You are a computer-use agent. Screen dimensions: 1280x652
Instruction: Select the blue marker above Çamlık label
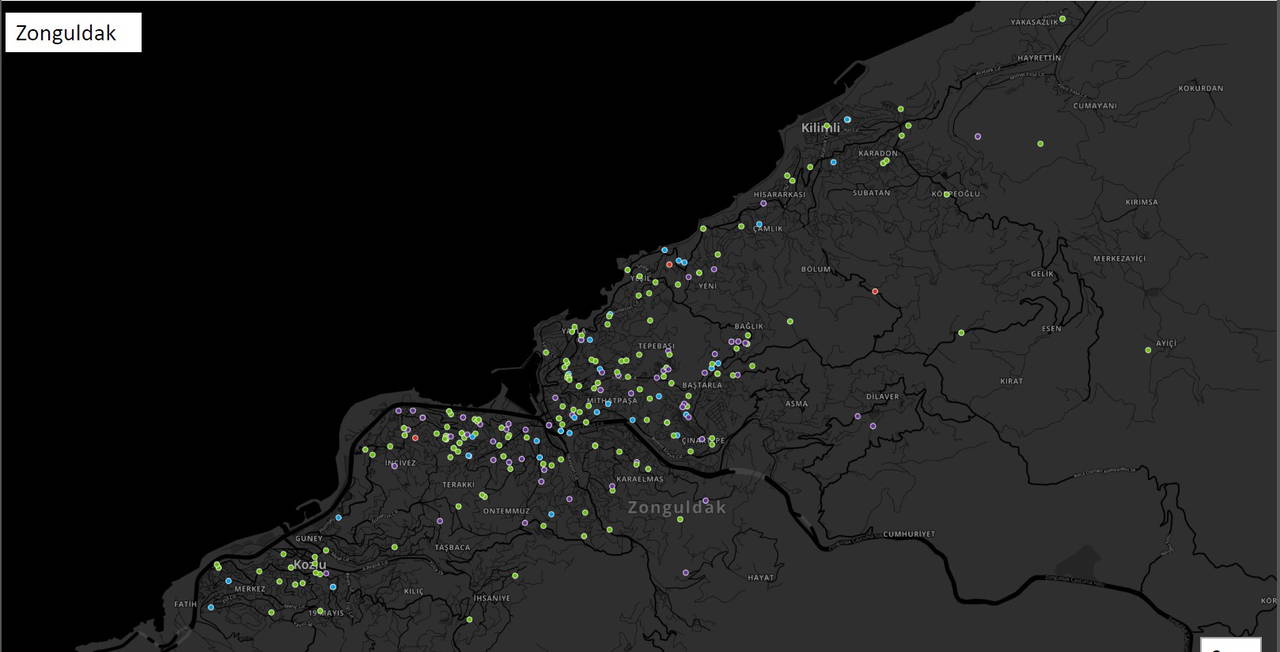[759, 224]
